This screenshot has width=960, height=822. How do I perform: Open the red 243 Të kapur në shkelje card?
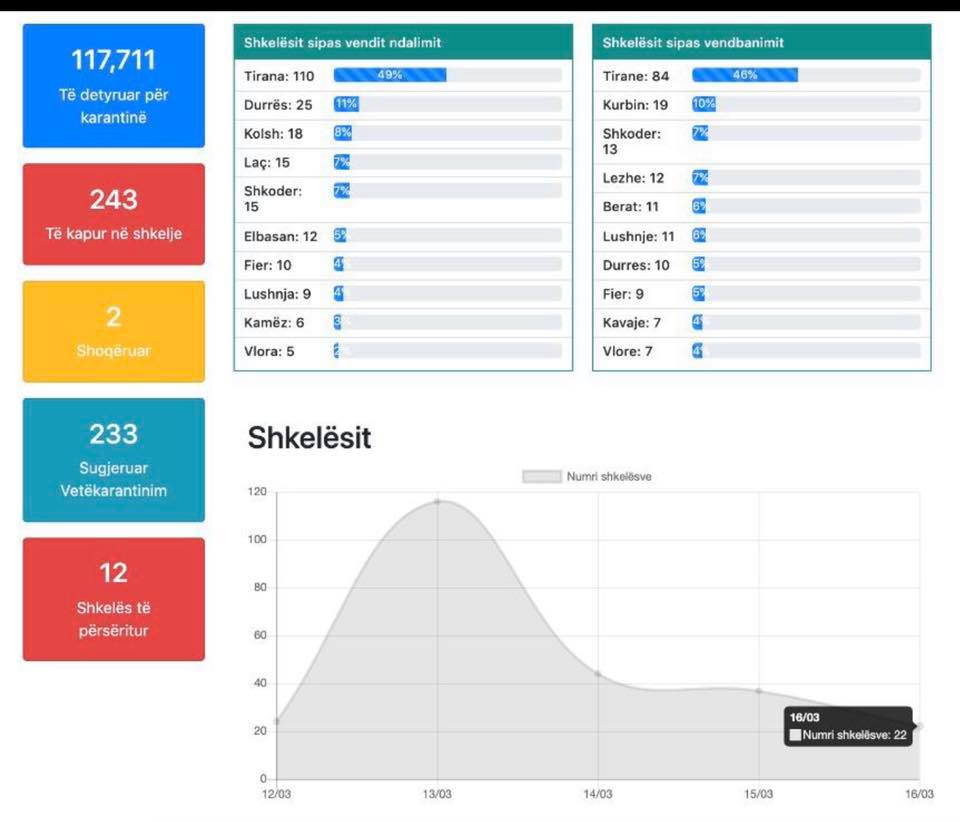[x=113, y=214]
